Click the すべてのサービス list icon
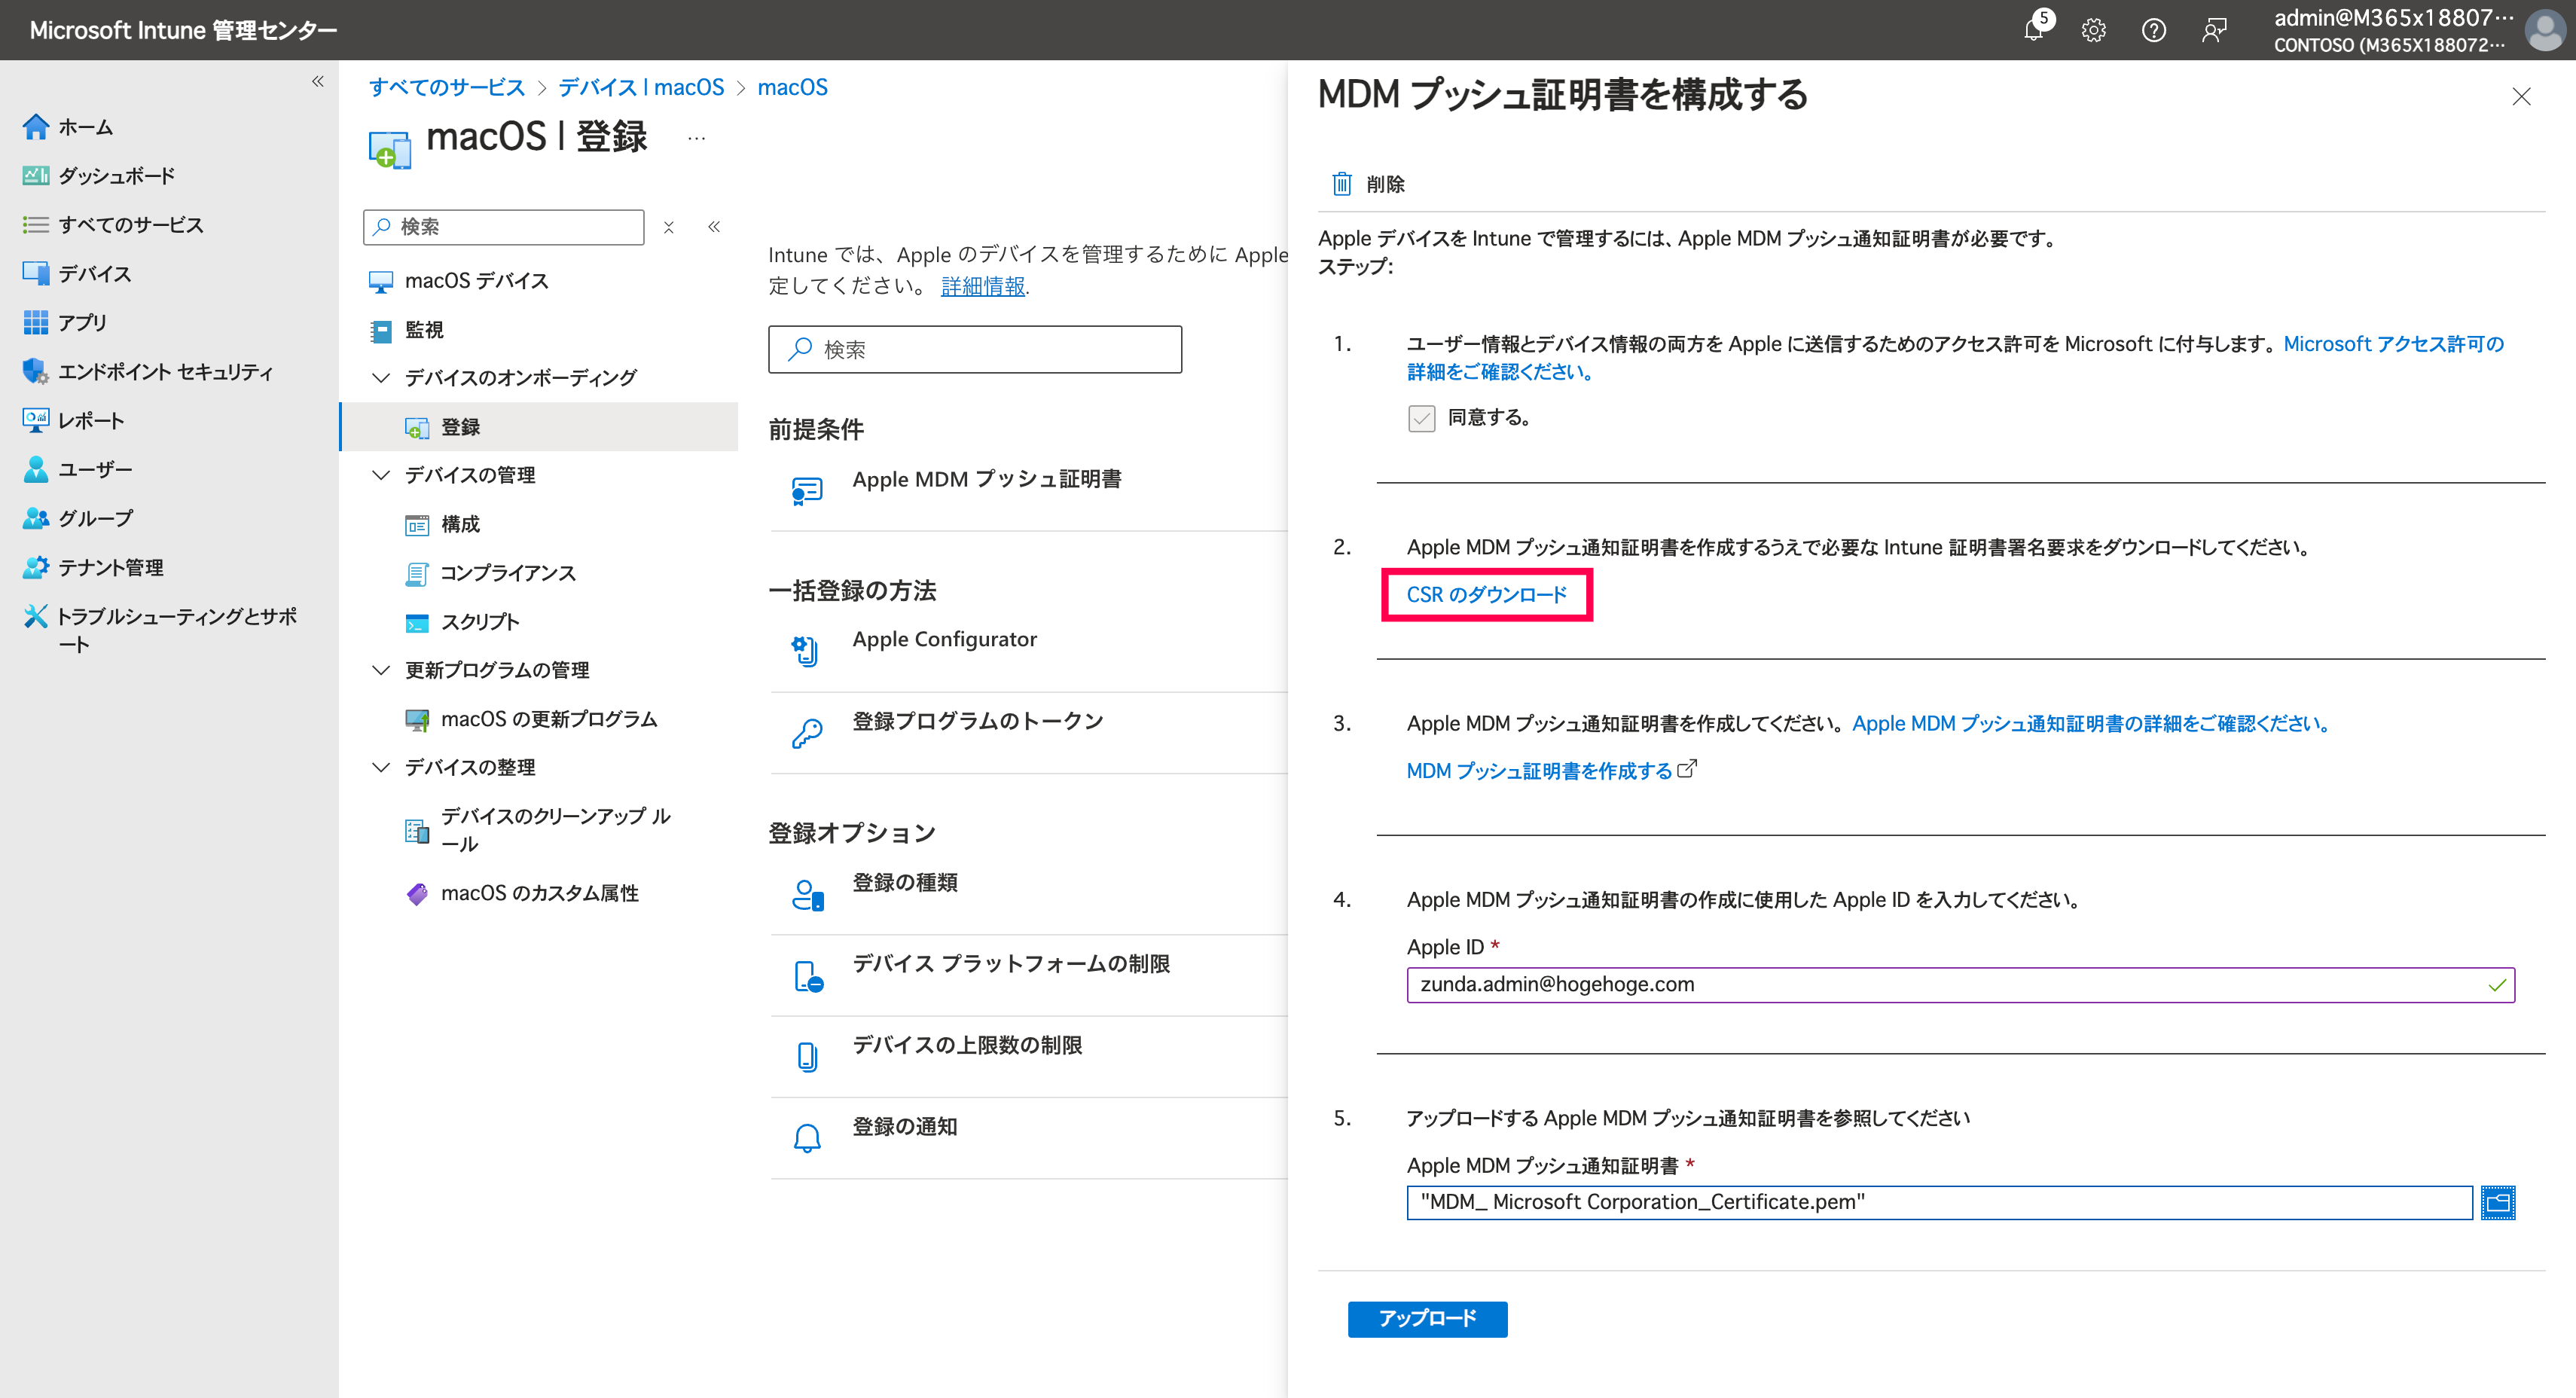Screen dimensions: 2576x1398 click(x=36, y=225)
